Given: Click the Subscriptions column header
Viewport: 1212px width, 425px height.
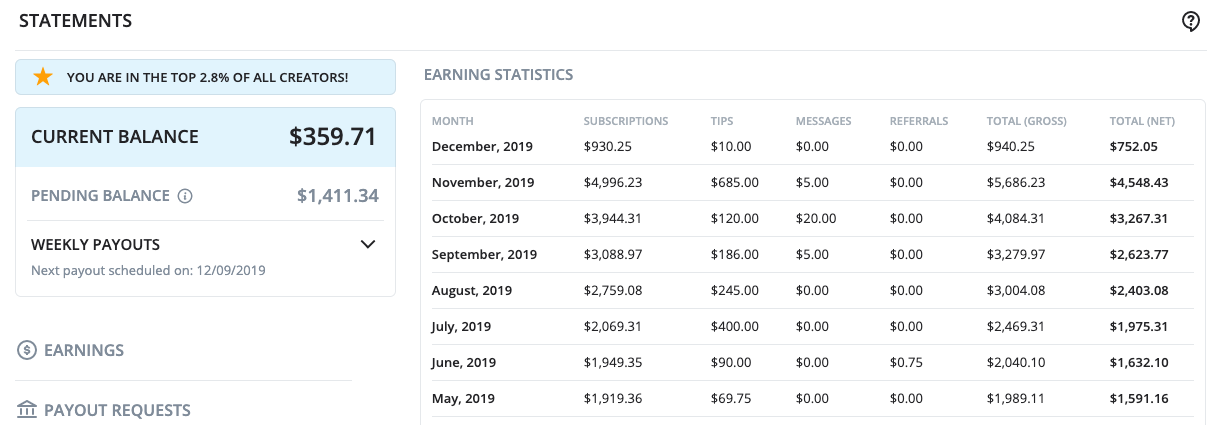Looking at the screenshot, I should coord(626,121).
